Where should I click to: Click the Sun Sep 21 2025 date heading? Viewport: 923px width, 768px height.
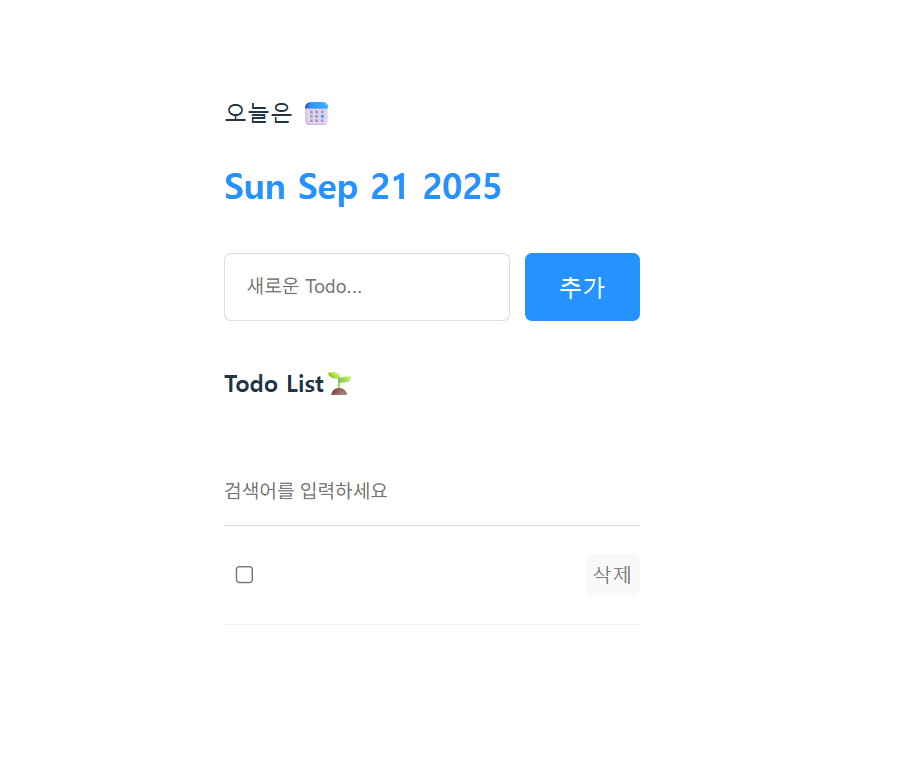point(363,187)
